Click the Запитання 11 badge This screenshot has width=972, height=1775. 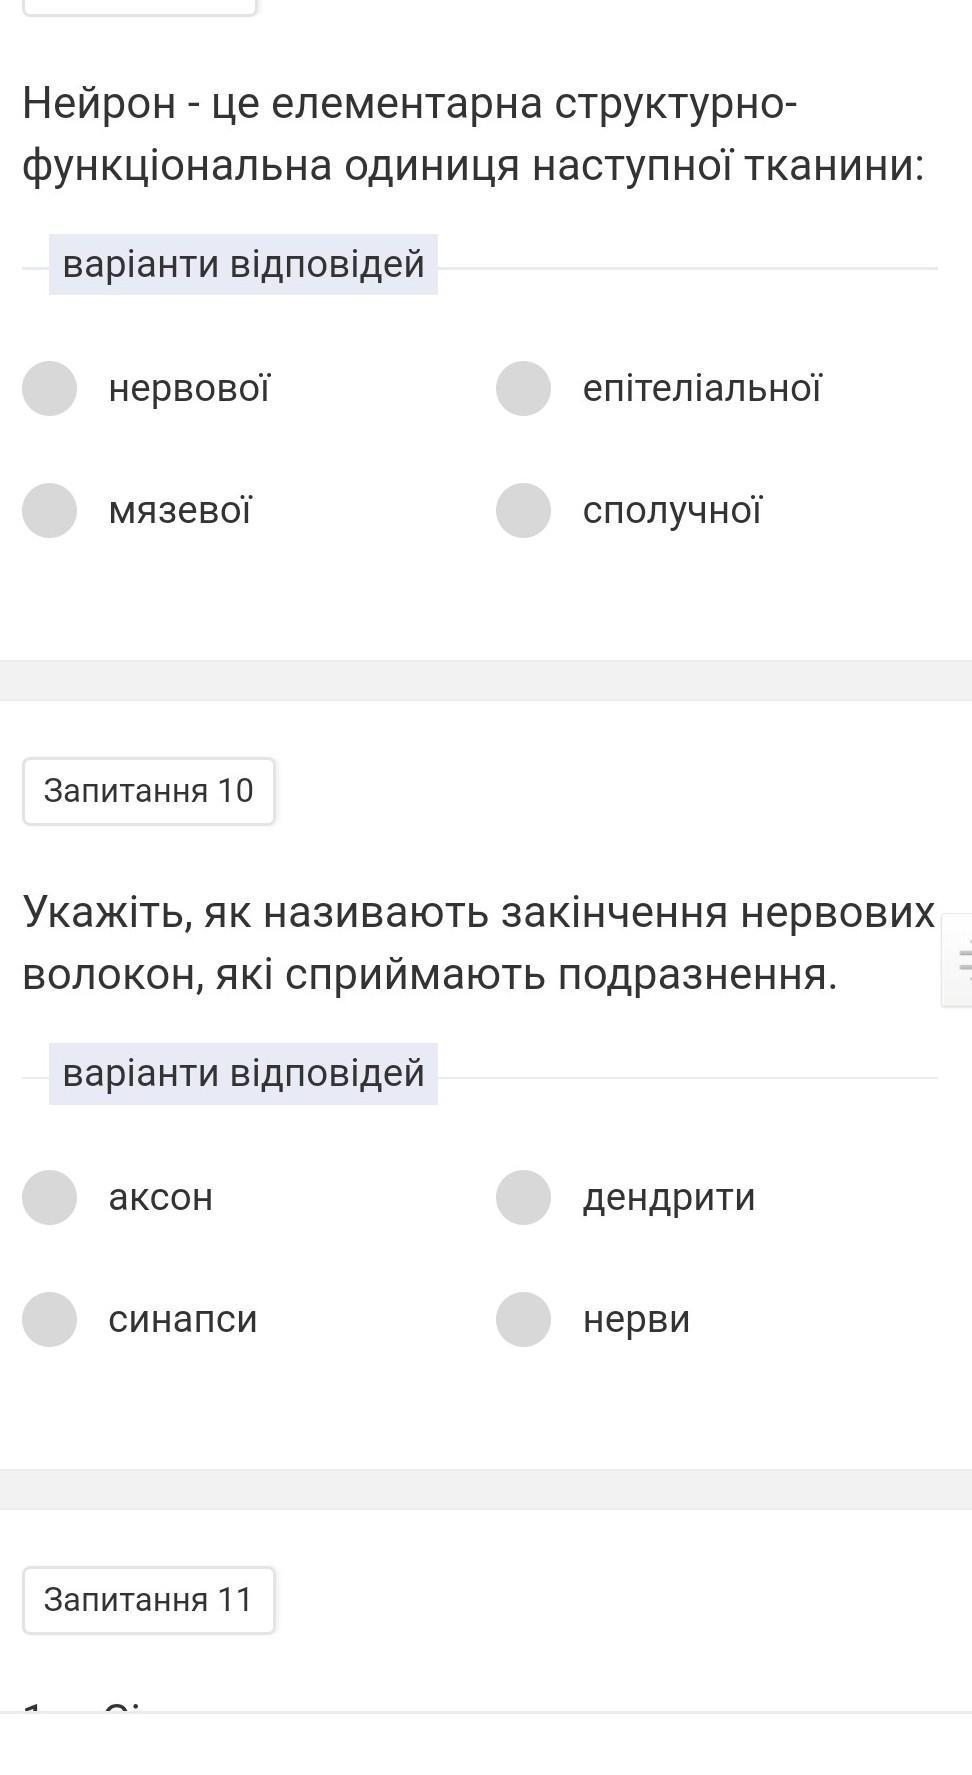pyautogui.click(x=149, y=1600)
